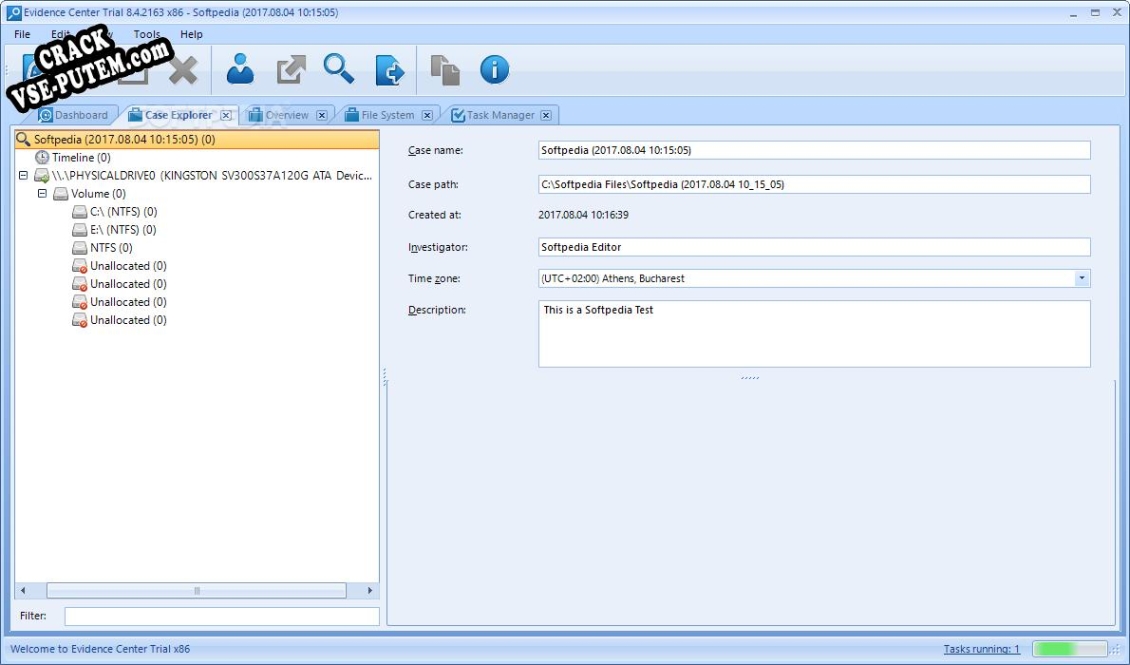Open the Tools menu

pos(146,34)
